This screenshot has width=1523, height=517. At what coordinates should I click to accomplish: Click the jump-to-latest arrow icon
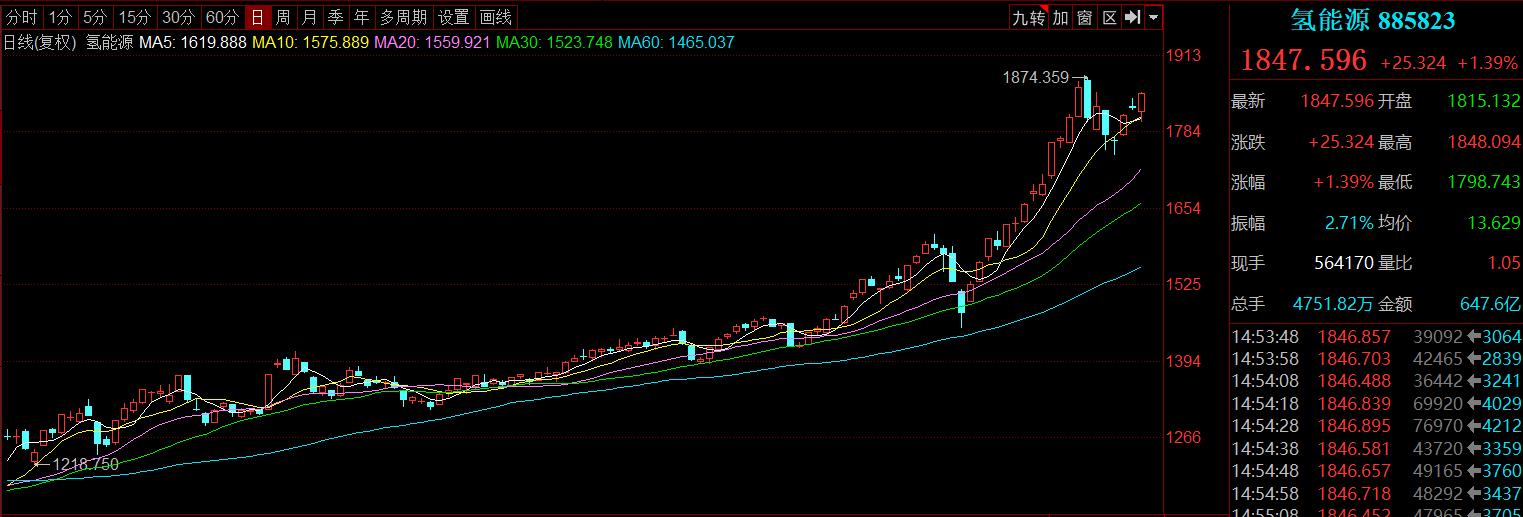[x=1133, y=17]
